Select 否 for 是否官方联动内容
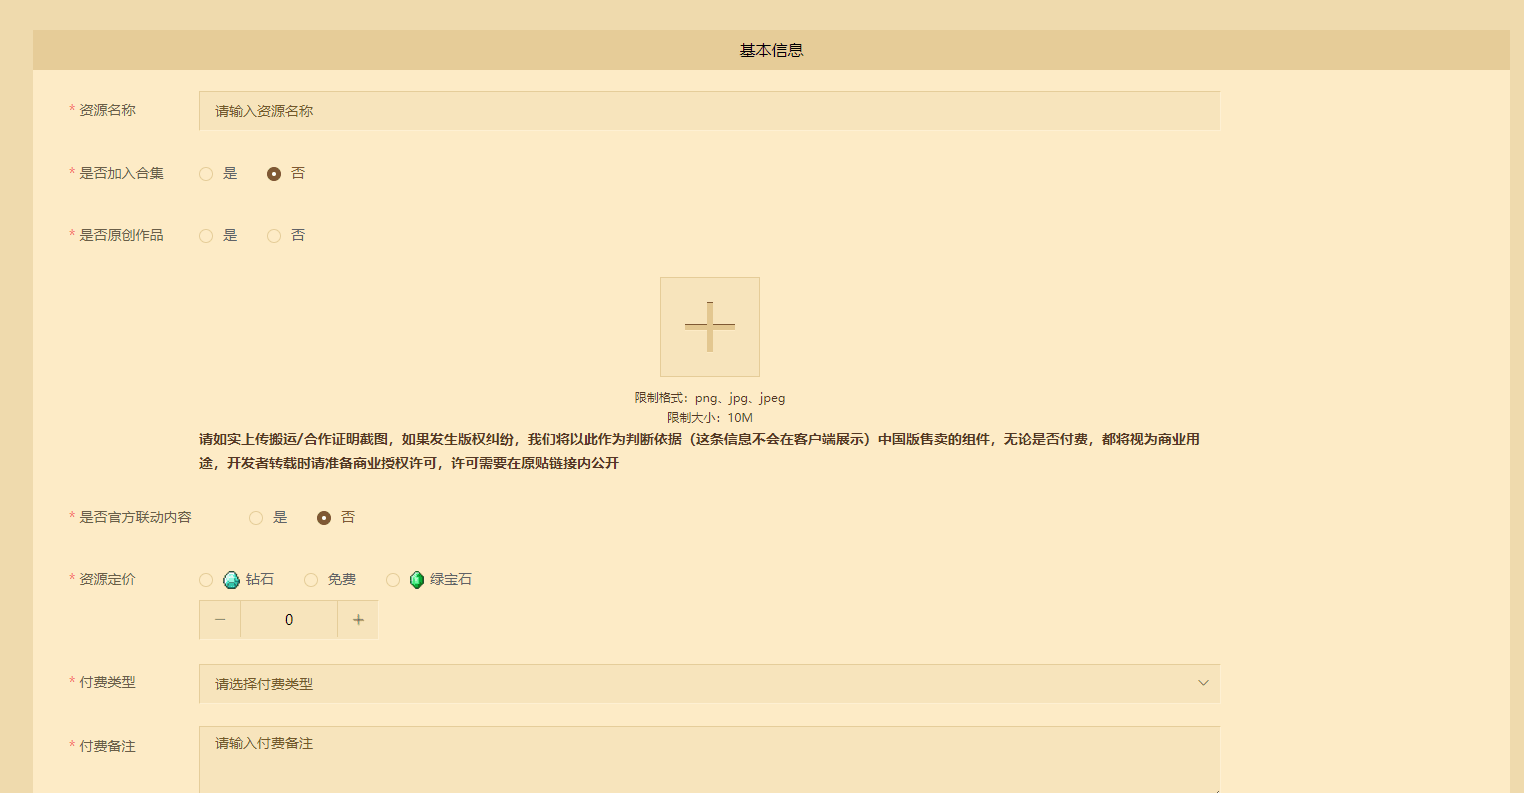1524x793 pixels. point(324,518)
